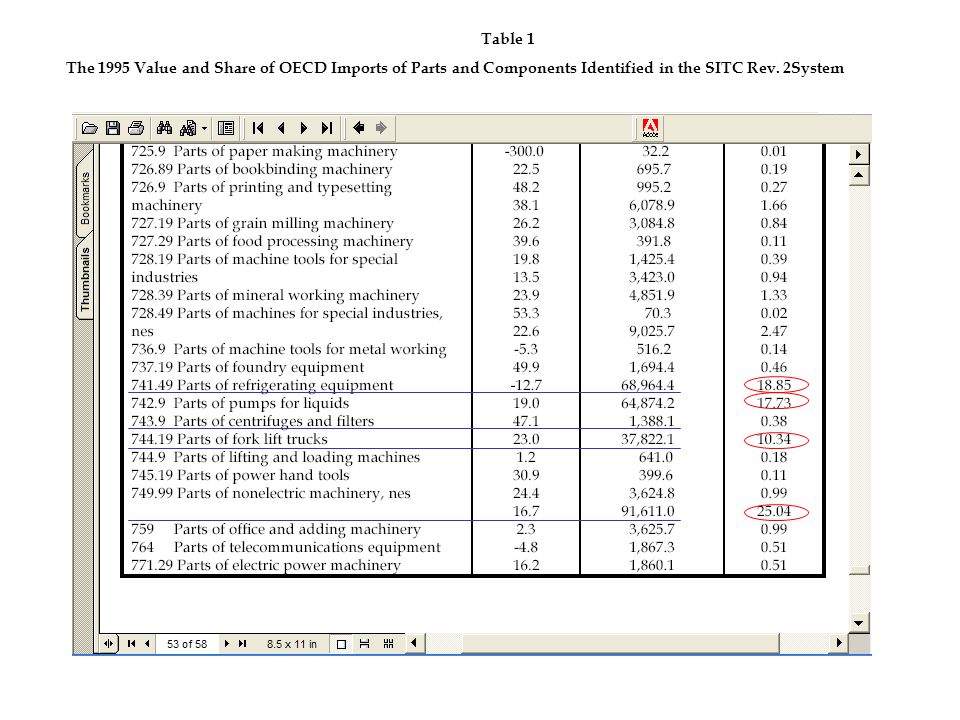Screen dimensions: 960x720
Task: Jump to the last page from the status bar
Action: click(242, 643)
